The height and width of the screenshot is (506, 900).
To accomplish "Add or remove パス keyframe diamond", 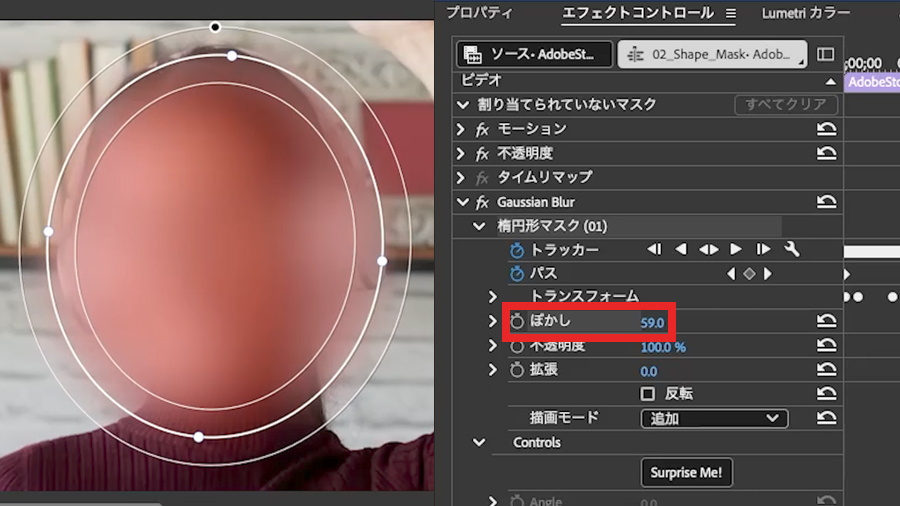I will click(749, 274).
